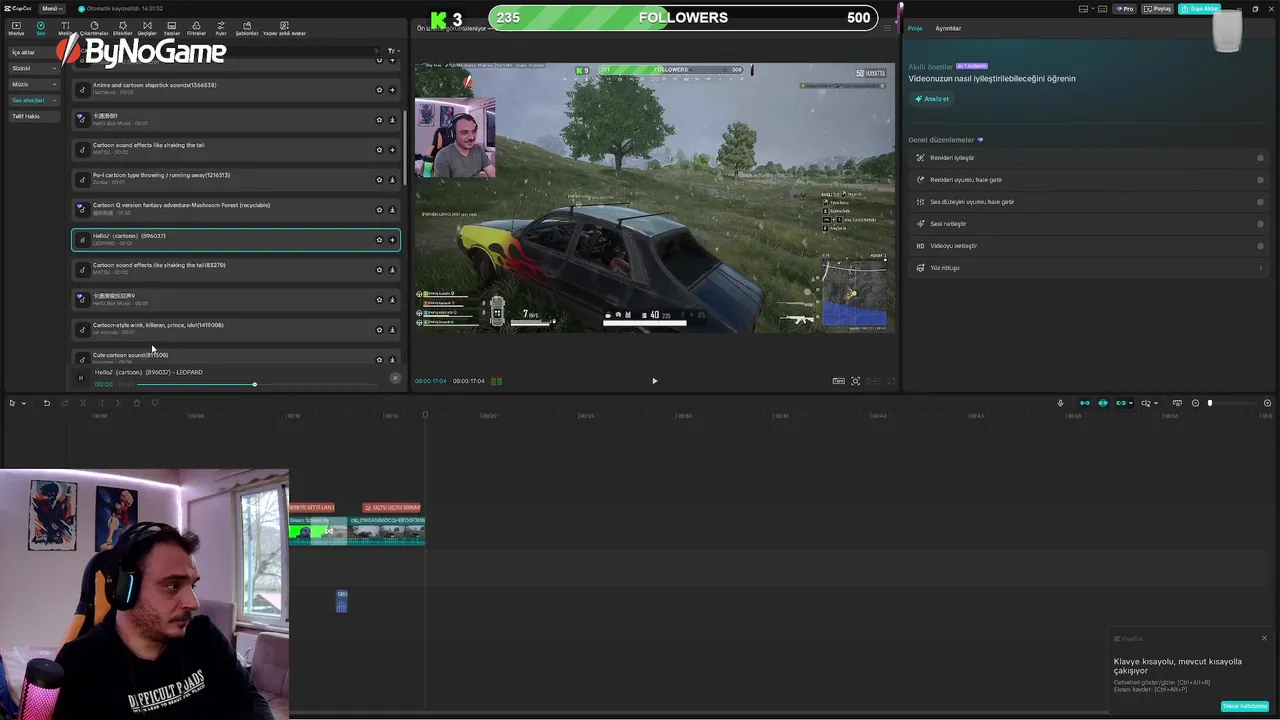Toggle Sesi netleştir option

tap(1260, 224)
